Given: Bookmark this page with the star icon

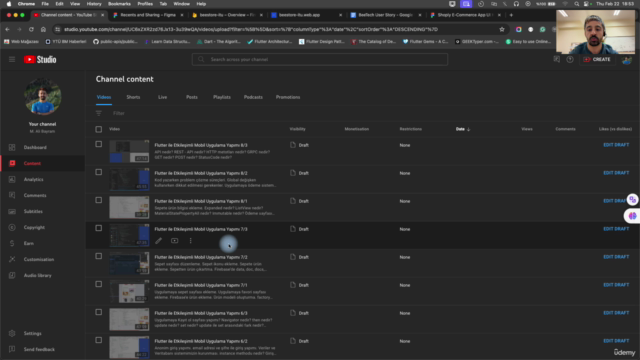Looking at the screenshot, I should point(502,29).
